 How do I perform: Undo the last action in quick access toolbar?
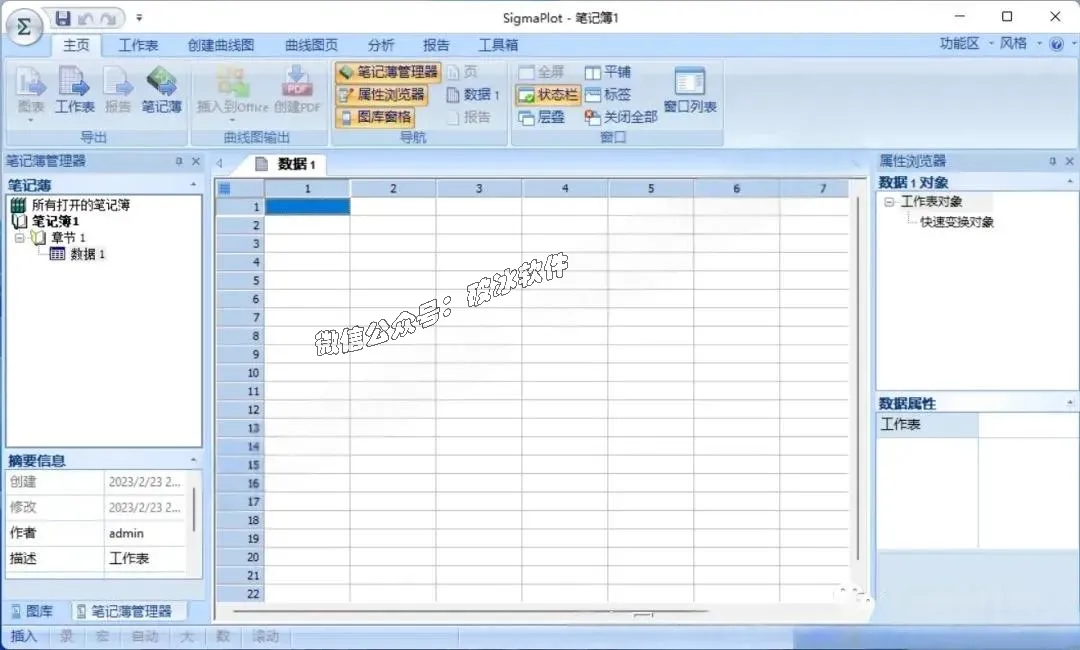click(85, 19)
